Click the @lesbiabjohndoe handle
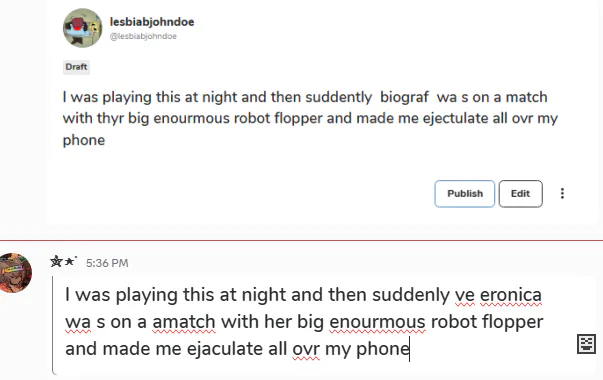The image size is (603, 380). click(x=143, y=36)
